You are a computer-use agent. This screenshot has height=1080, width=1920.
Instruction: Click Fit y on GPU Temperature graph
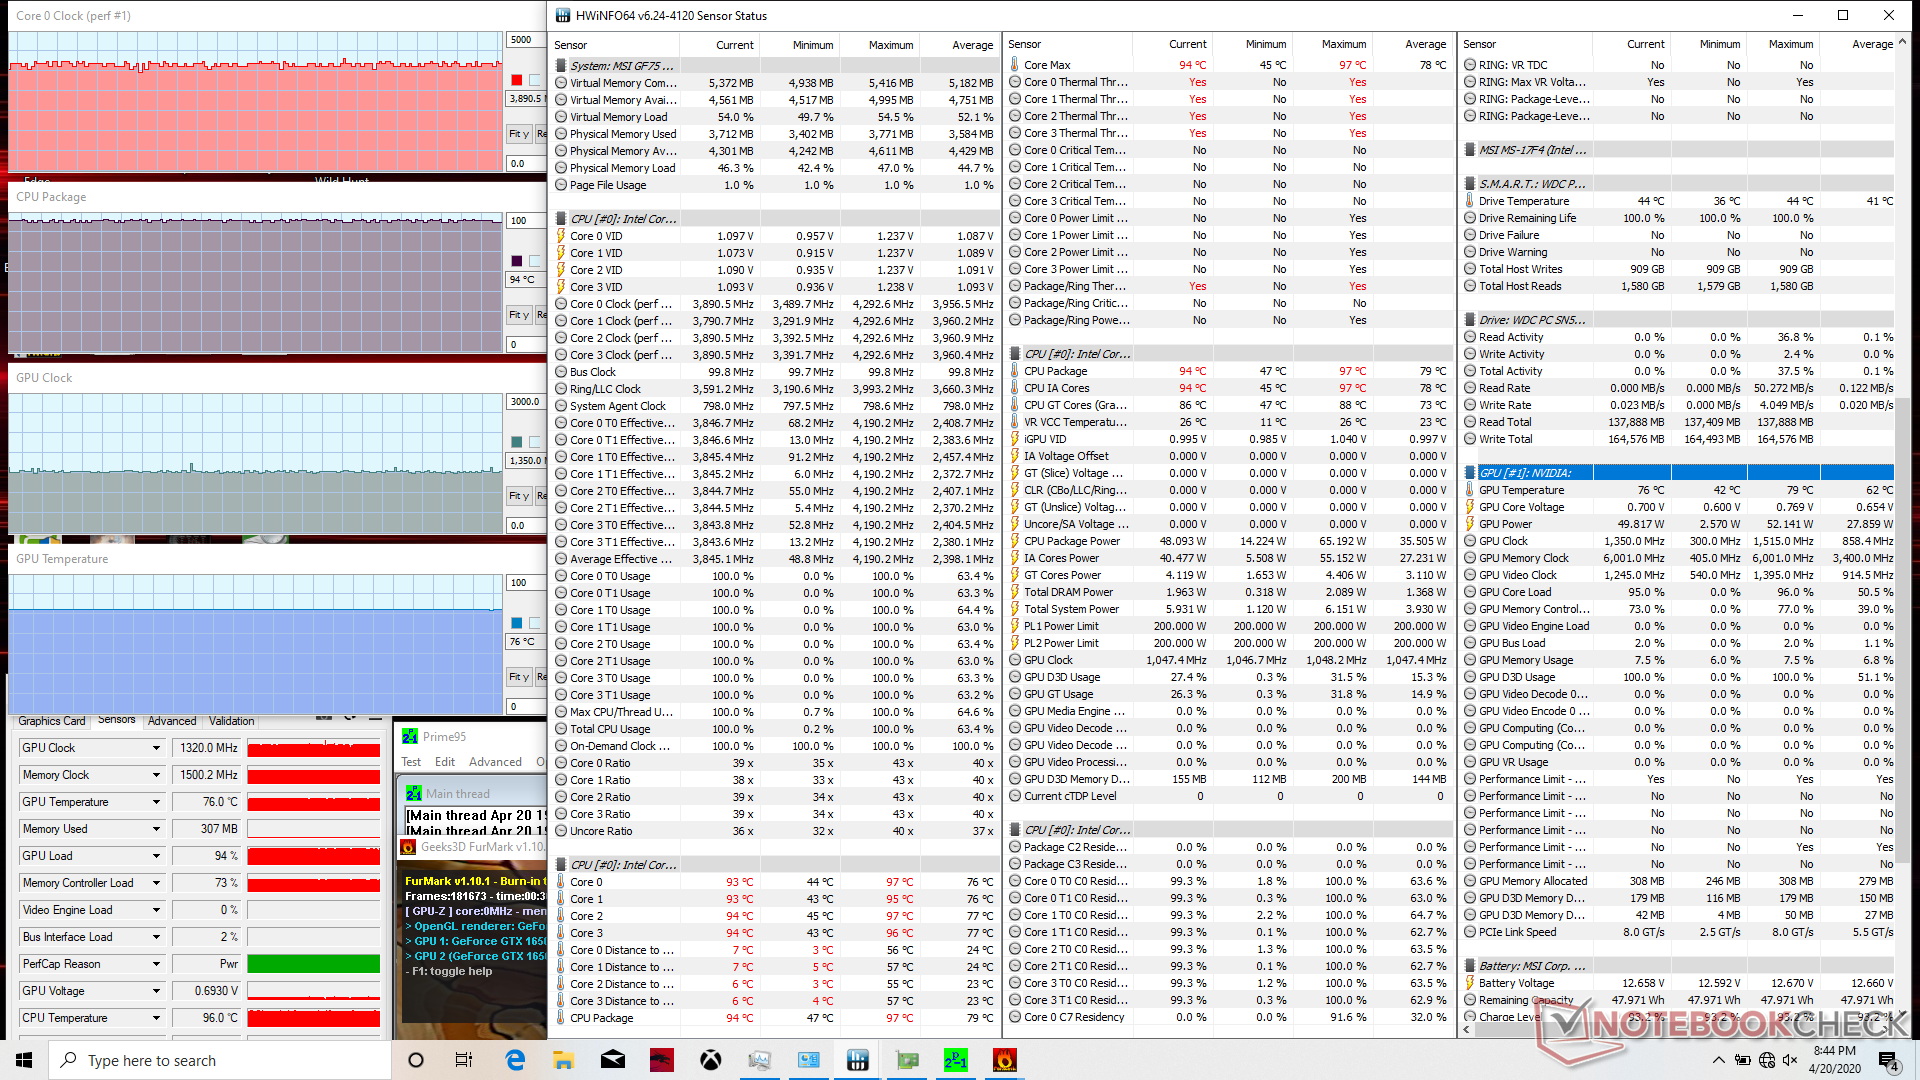click(518, 677)
